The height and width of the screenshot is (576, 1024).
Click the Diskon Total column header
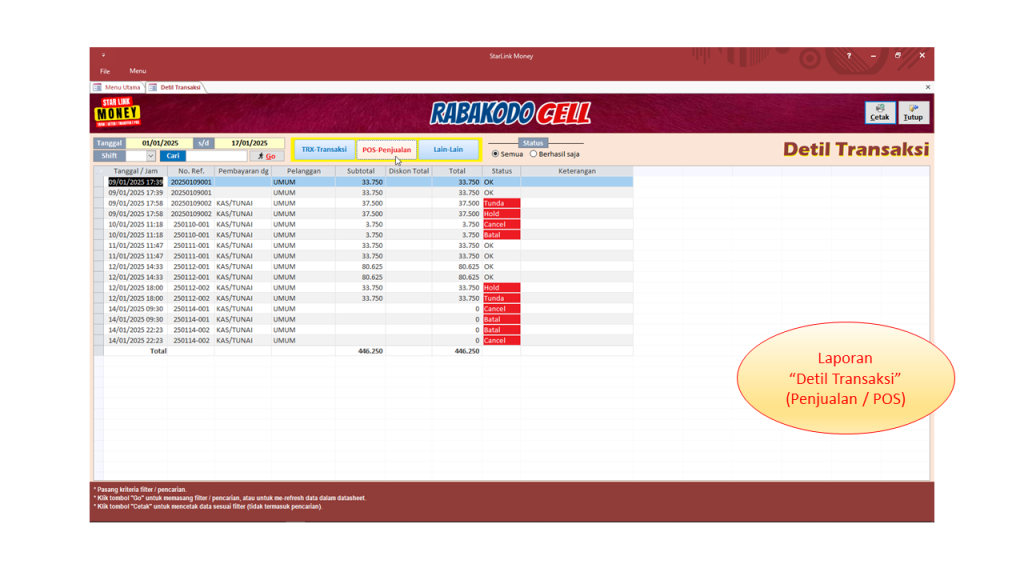pyautogui.click(x=409, y=171)
